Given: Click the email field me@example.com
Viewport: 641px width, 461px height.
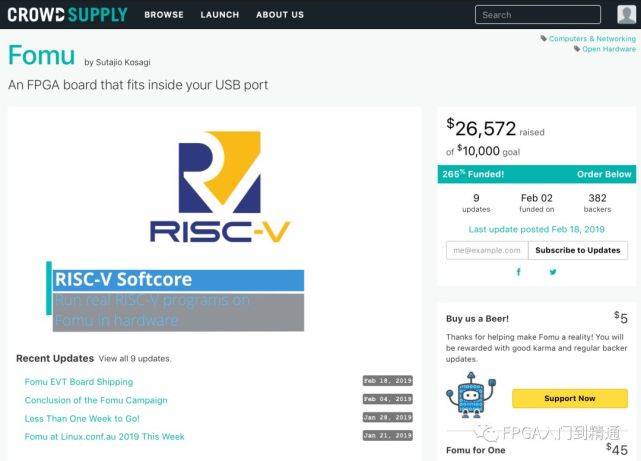Looking at the screenshot, I should 487,250.
